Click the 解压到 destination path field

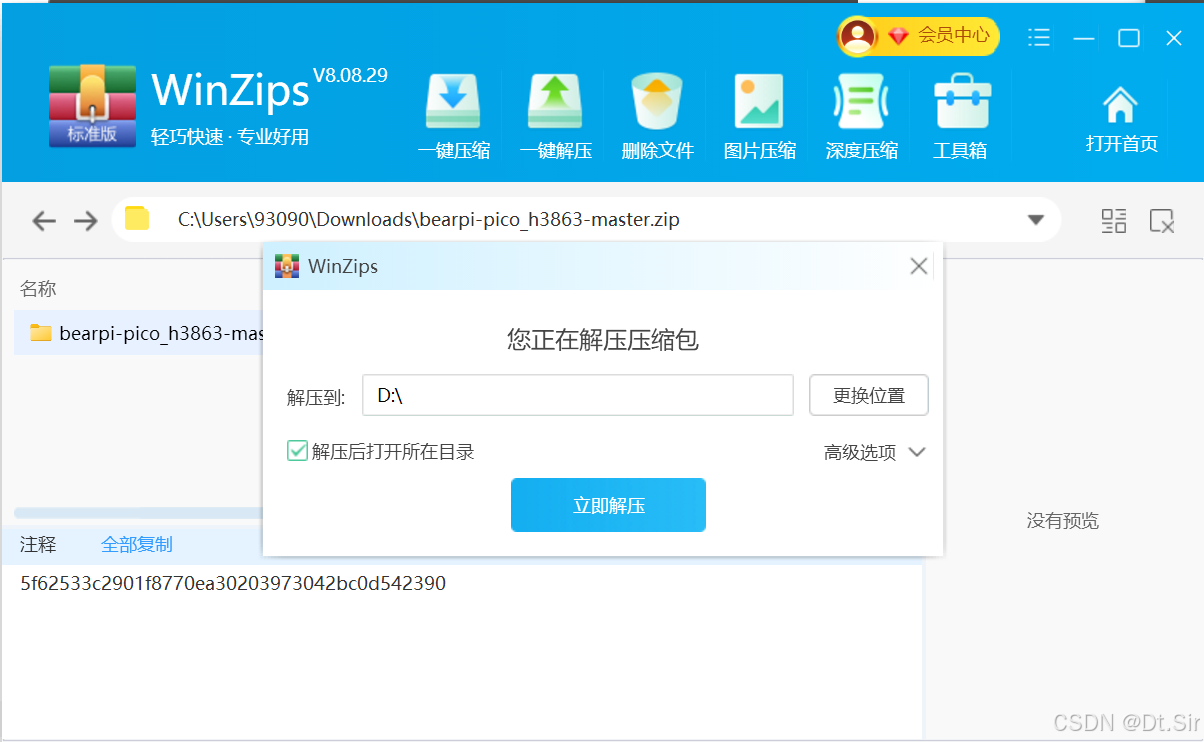coord(578,395)
